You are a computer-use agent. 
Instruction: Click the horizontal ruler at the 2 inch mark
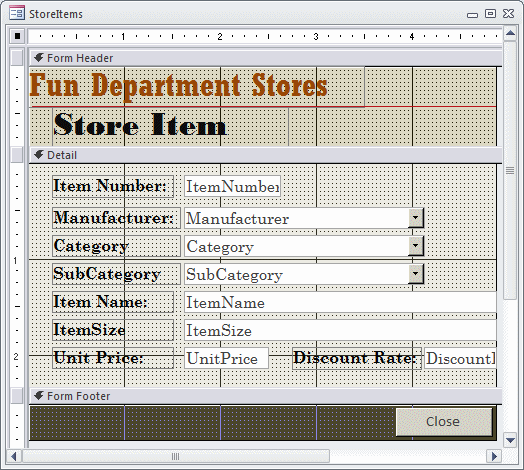coord(220,36)
